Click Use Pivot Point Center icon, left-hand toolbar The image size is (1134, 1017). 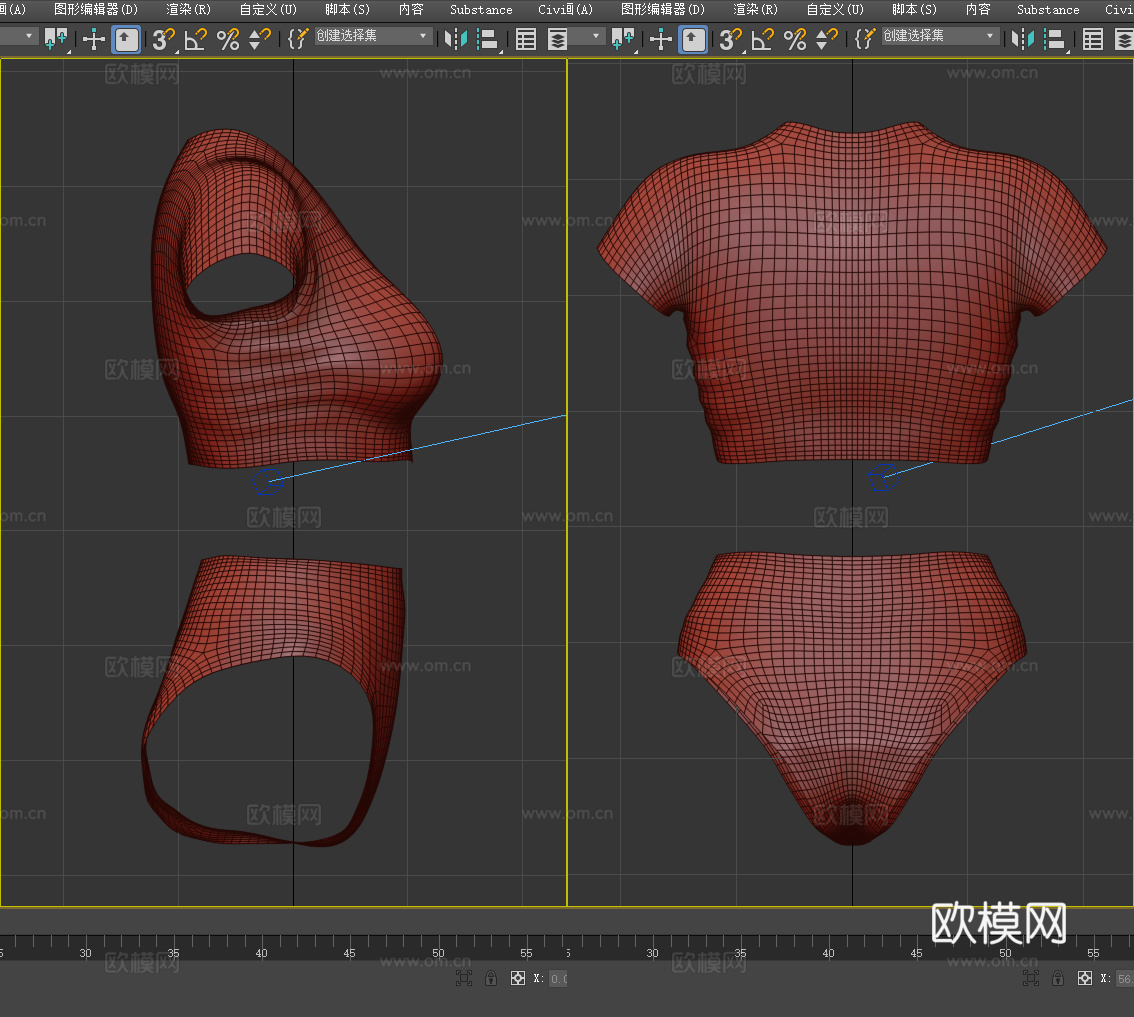click(x=56, y=39)
